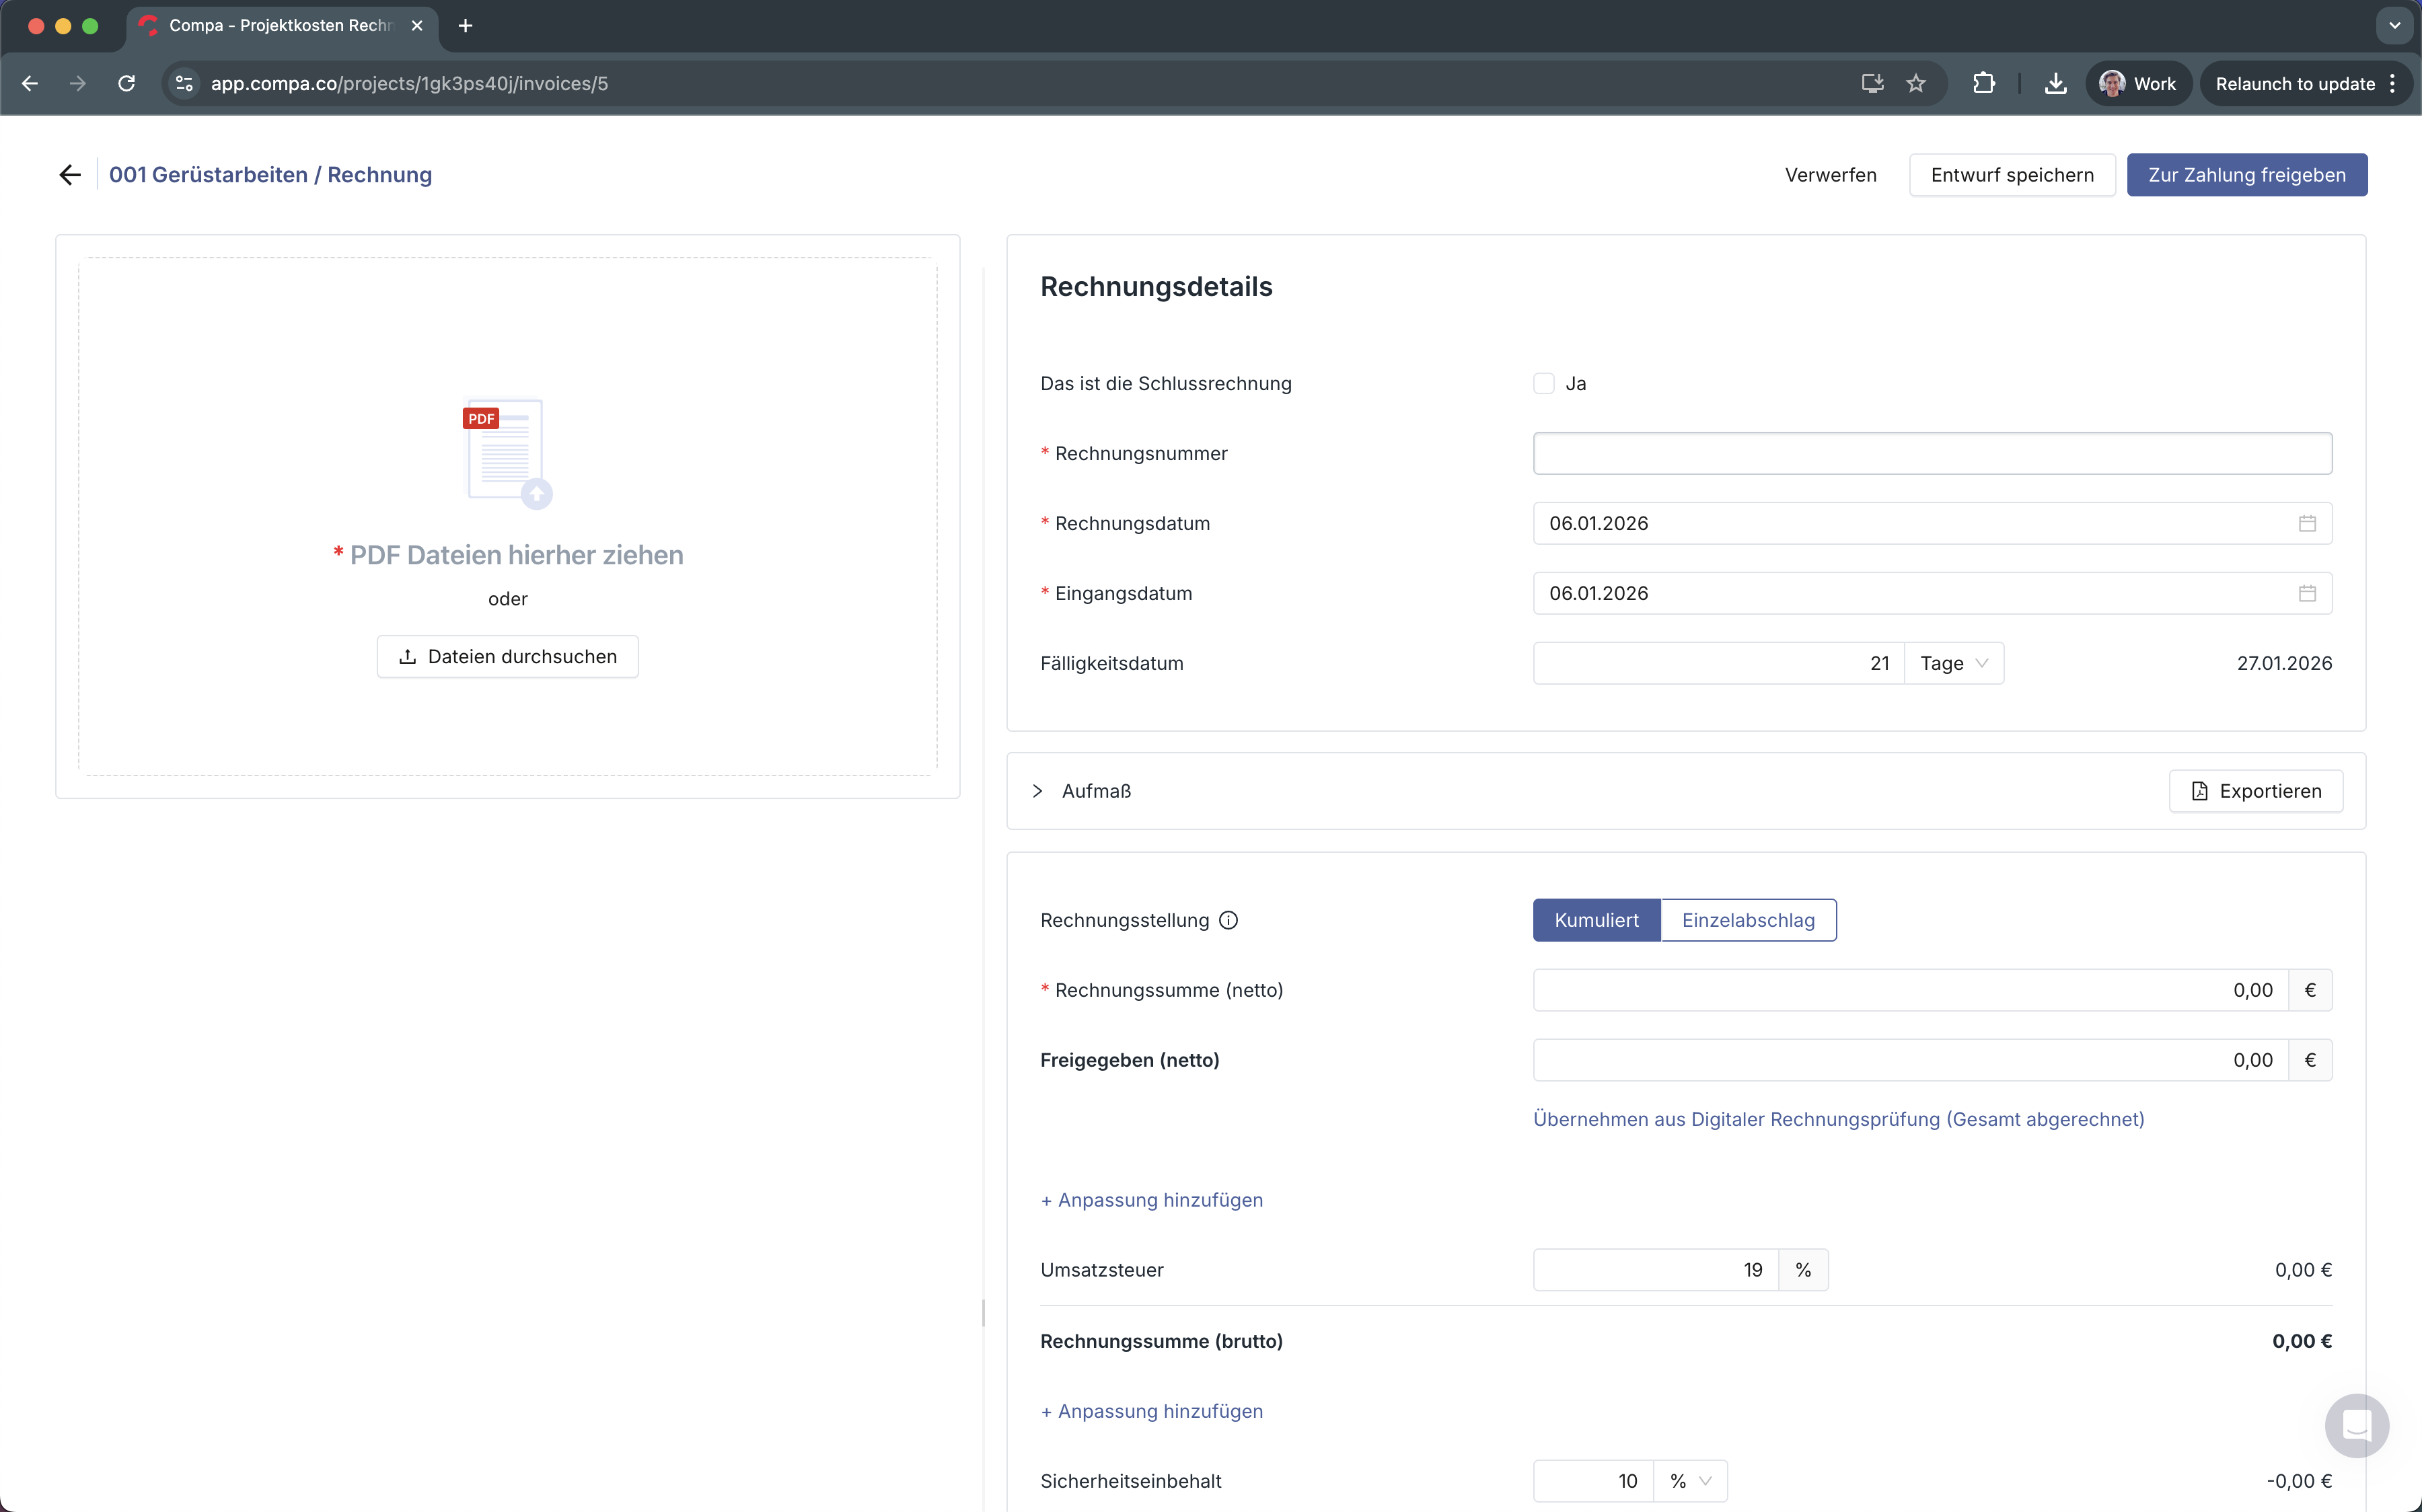This screenshot has width=2422, height=1512.
Task: Expand the Aufmaß section
Action: coord(1038,791)
